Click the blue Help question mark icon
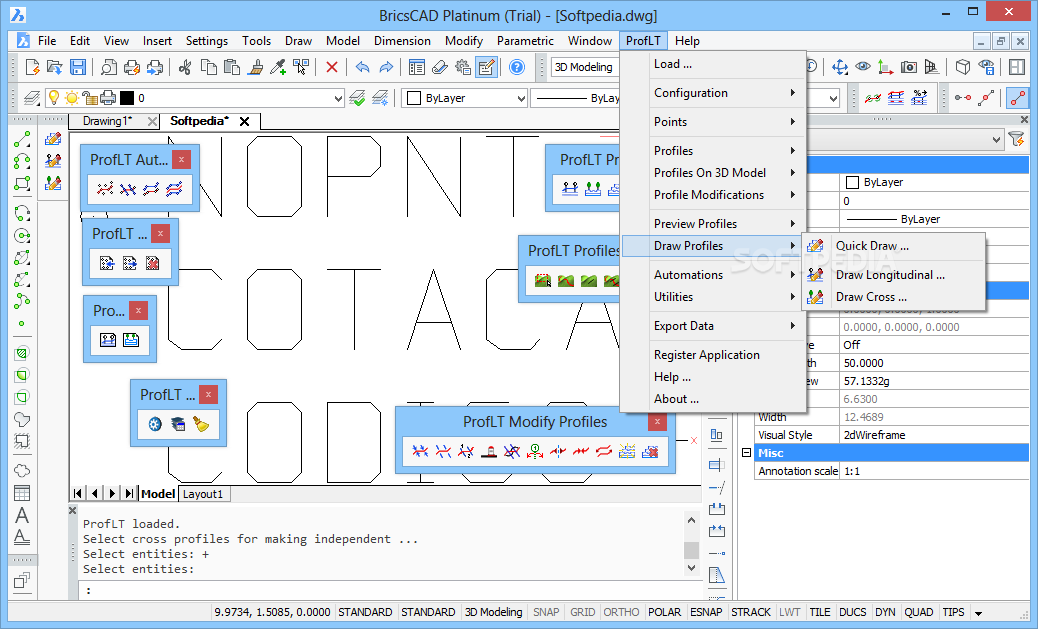 pyautogui.click(x=517, y=67)
